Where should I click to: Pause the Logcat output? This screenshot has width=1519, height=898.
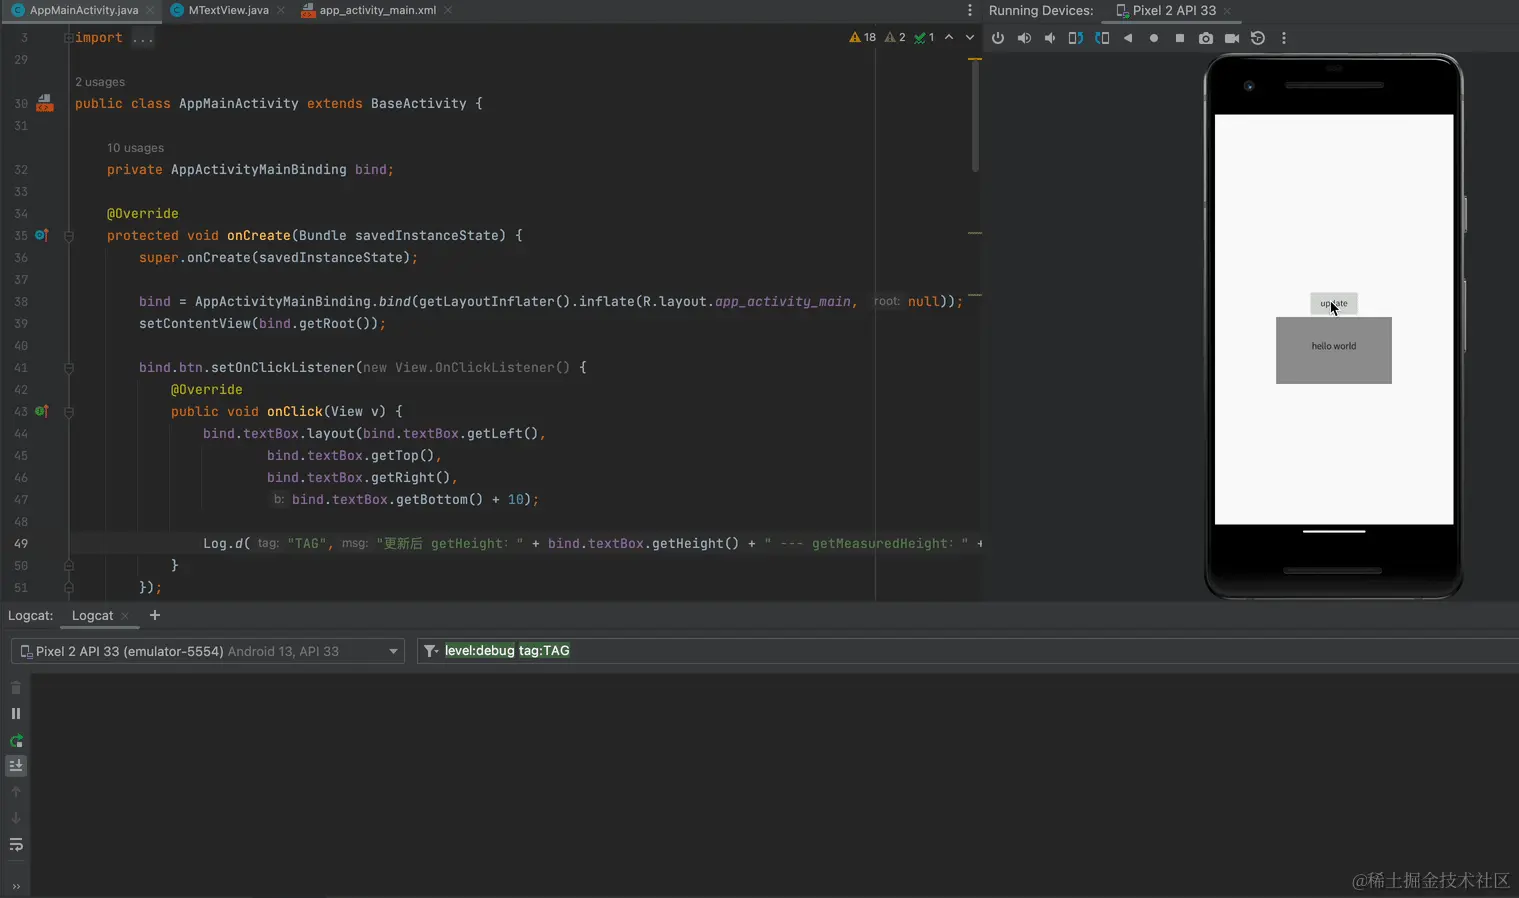click(16, 713)
